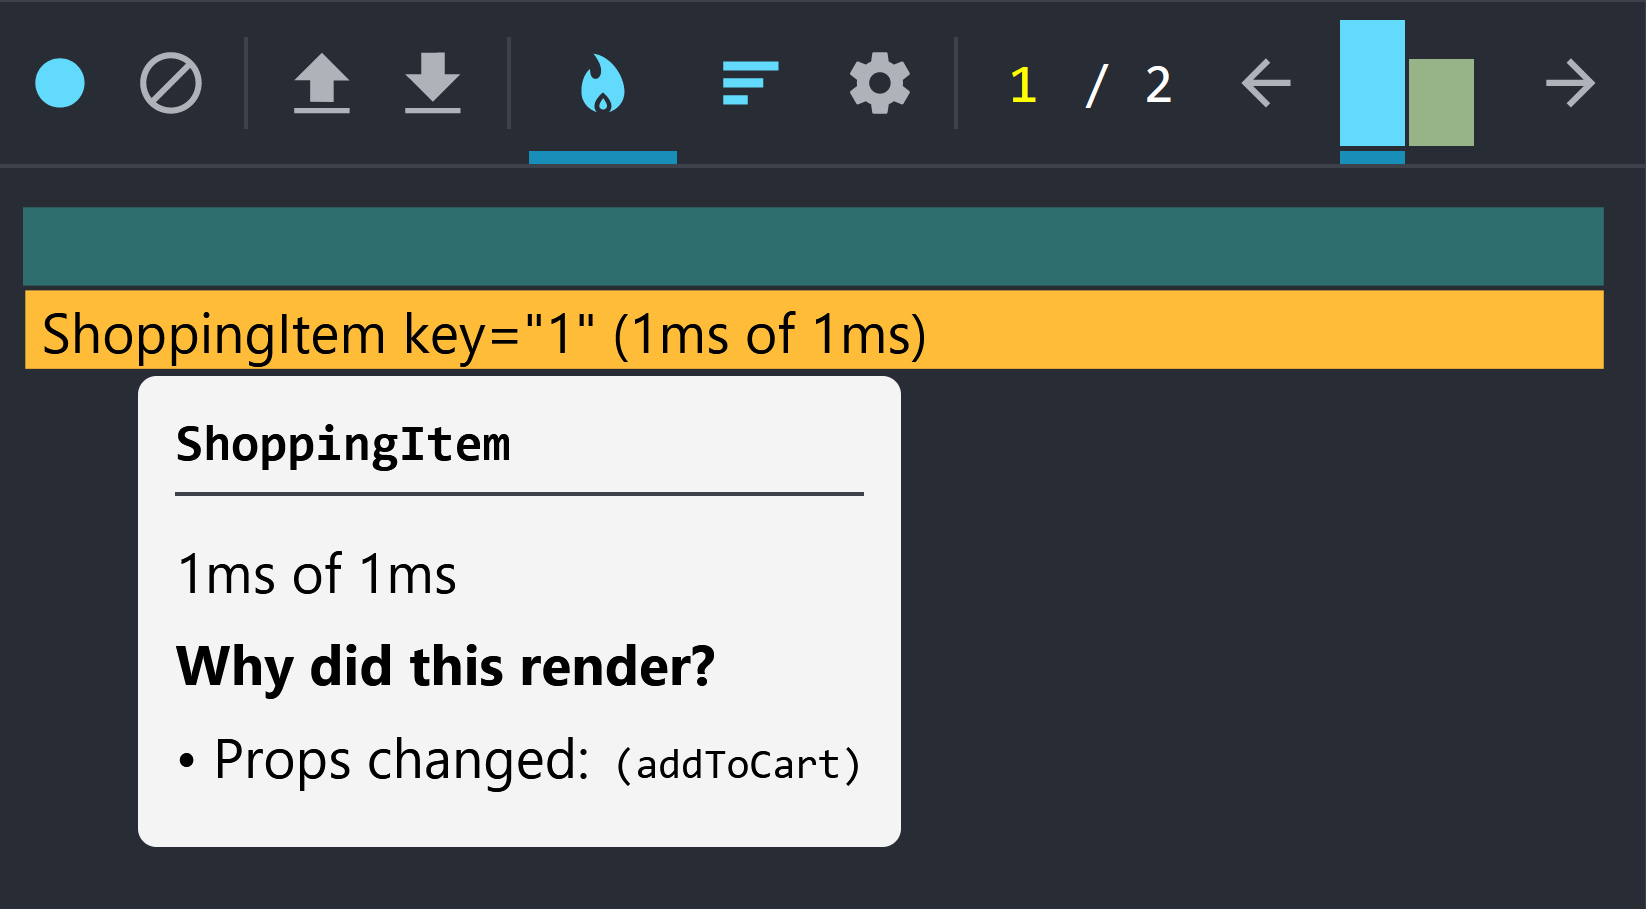Open the profiler settings
Image resolution: width=1646 pixels, height=909 pixels.
pyautogui.click(x=879, y=84)
